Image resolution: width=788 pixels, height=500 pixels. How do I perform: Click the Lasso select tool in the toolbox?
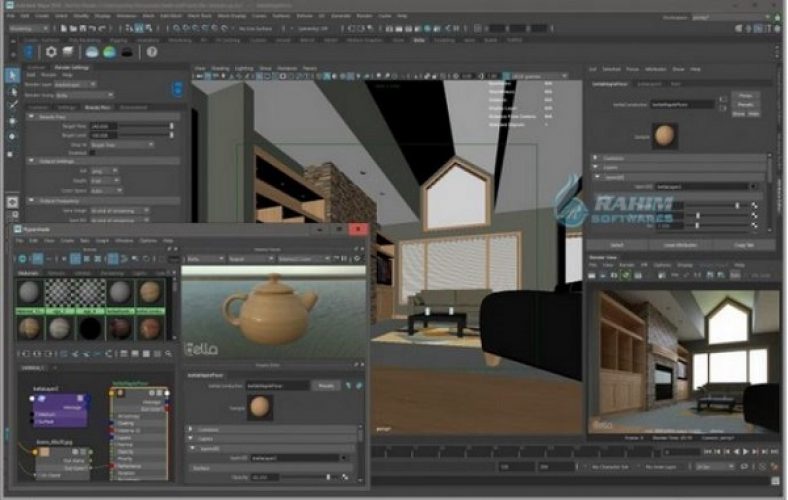[x=13, y=90]
